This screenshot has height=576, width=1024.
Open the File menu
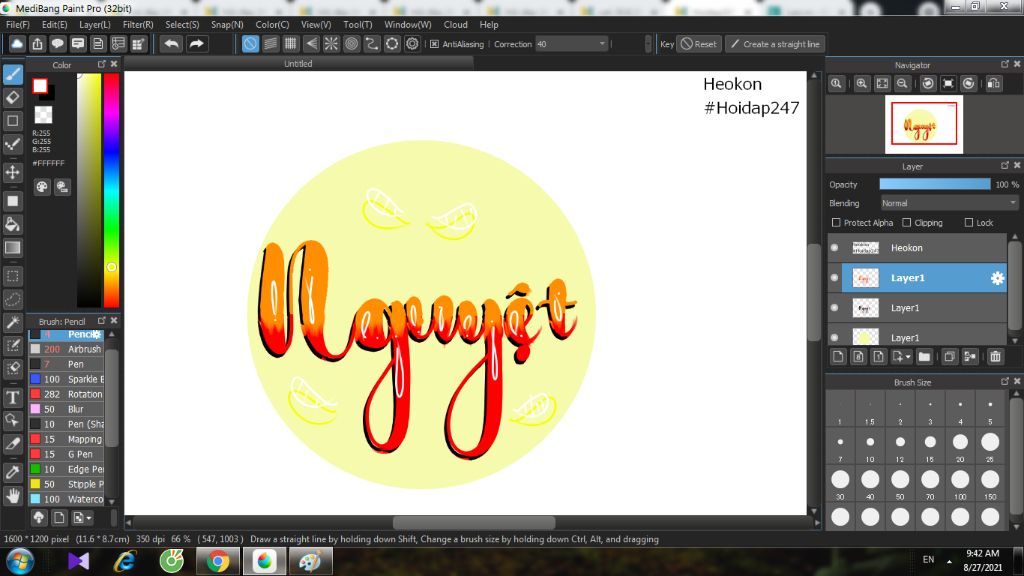point(18,24)
